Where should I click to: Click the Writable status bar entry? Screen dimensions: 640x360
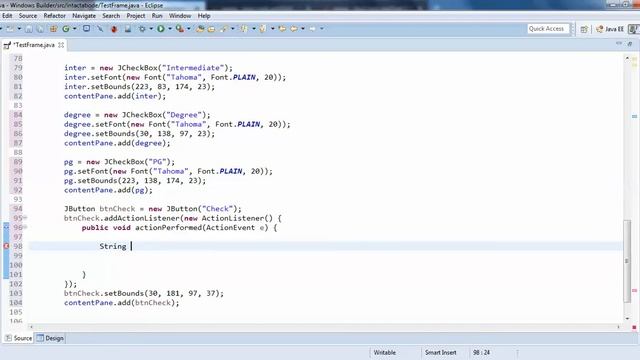[x=384, y=352]
